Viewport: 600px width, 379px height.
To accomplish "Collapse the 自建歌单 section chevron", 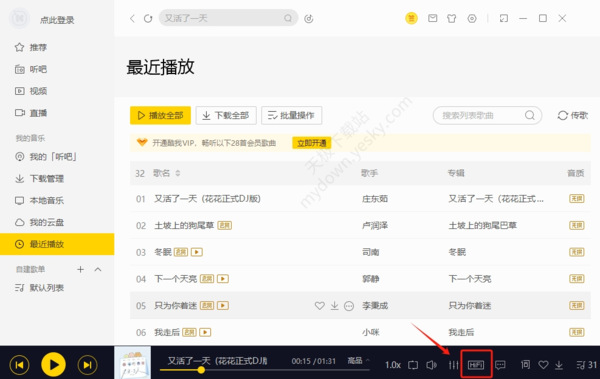I will [x=98, y=270].
